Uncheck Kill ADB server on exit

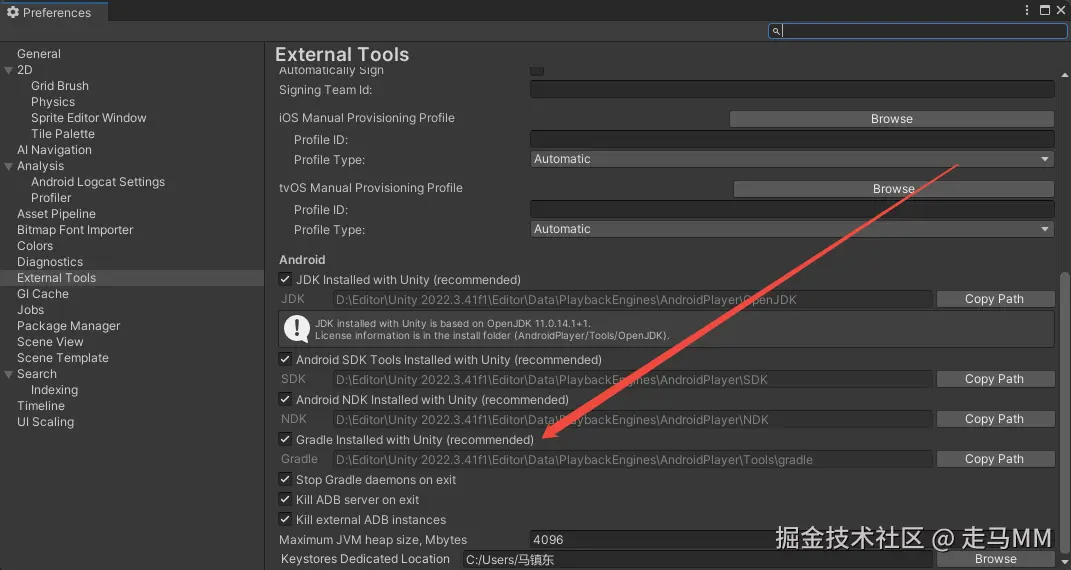(285, 500)
